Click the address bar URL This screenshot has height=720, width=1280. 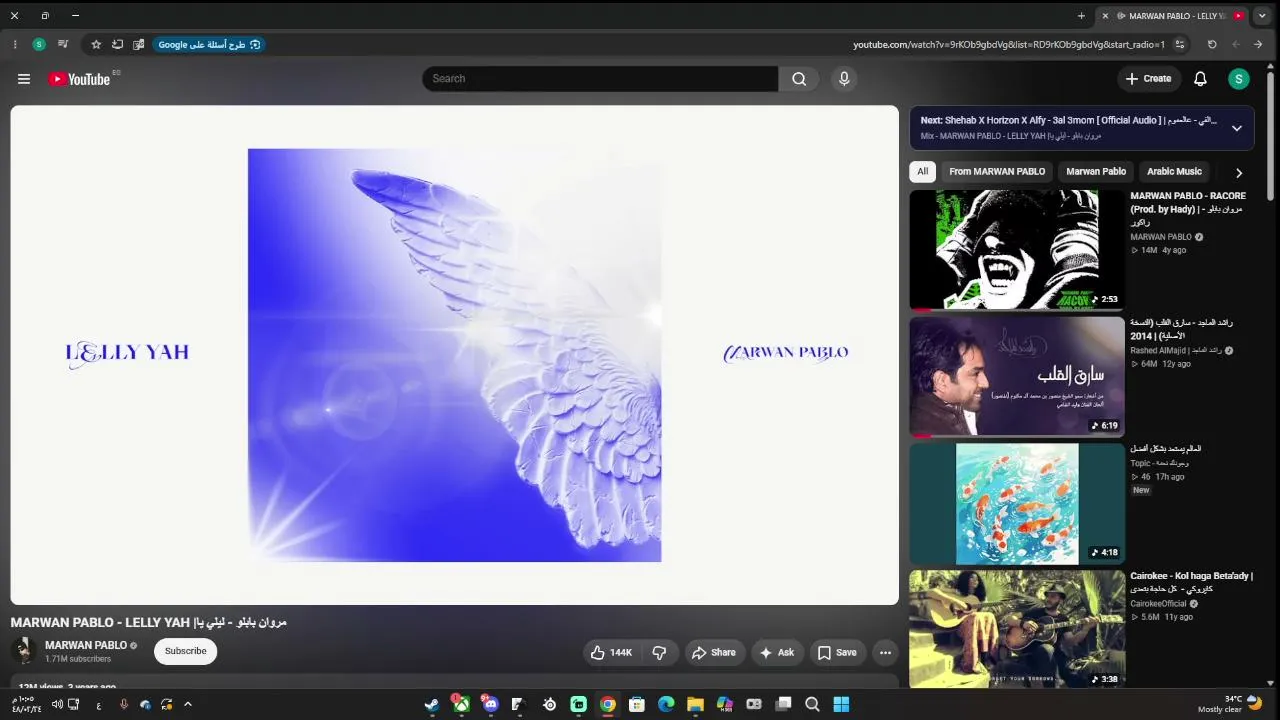[1009, 44]
